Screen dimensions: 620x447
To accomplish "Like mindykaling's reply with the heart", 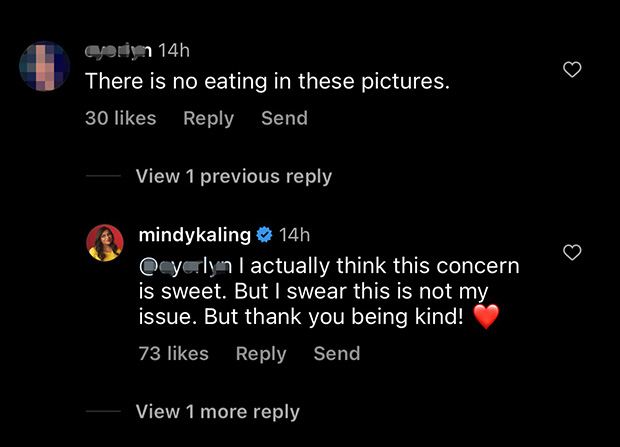I will (573, 253).
